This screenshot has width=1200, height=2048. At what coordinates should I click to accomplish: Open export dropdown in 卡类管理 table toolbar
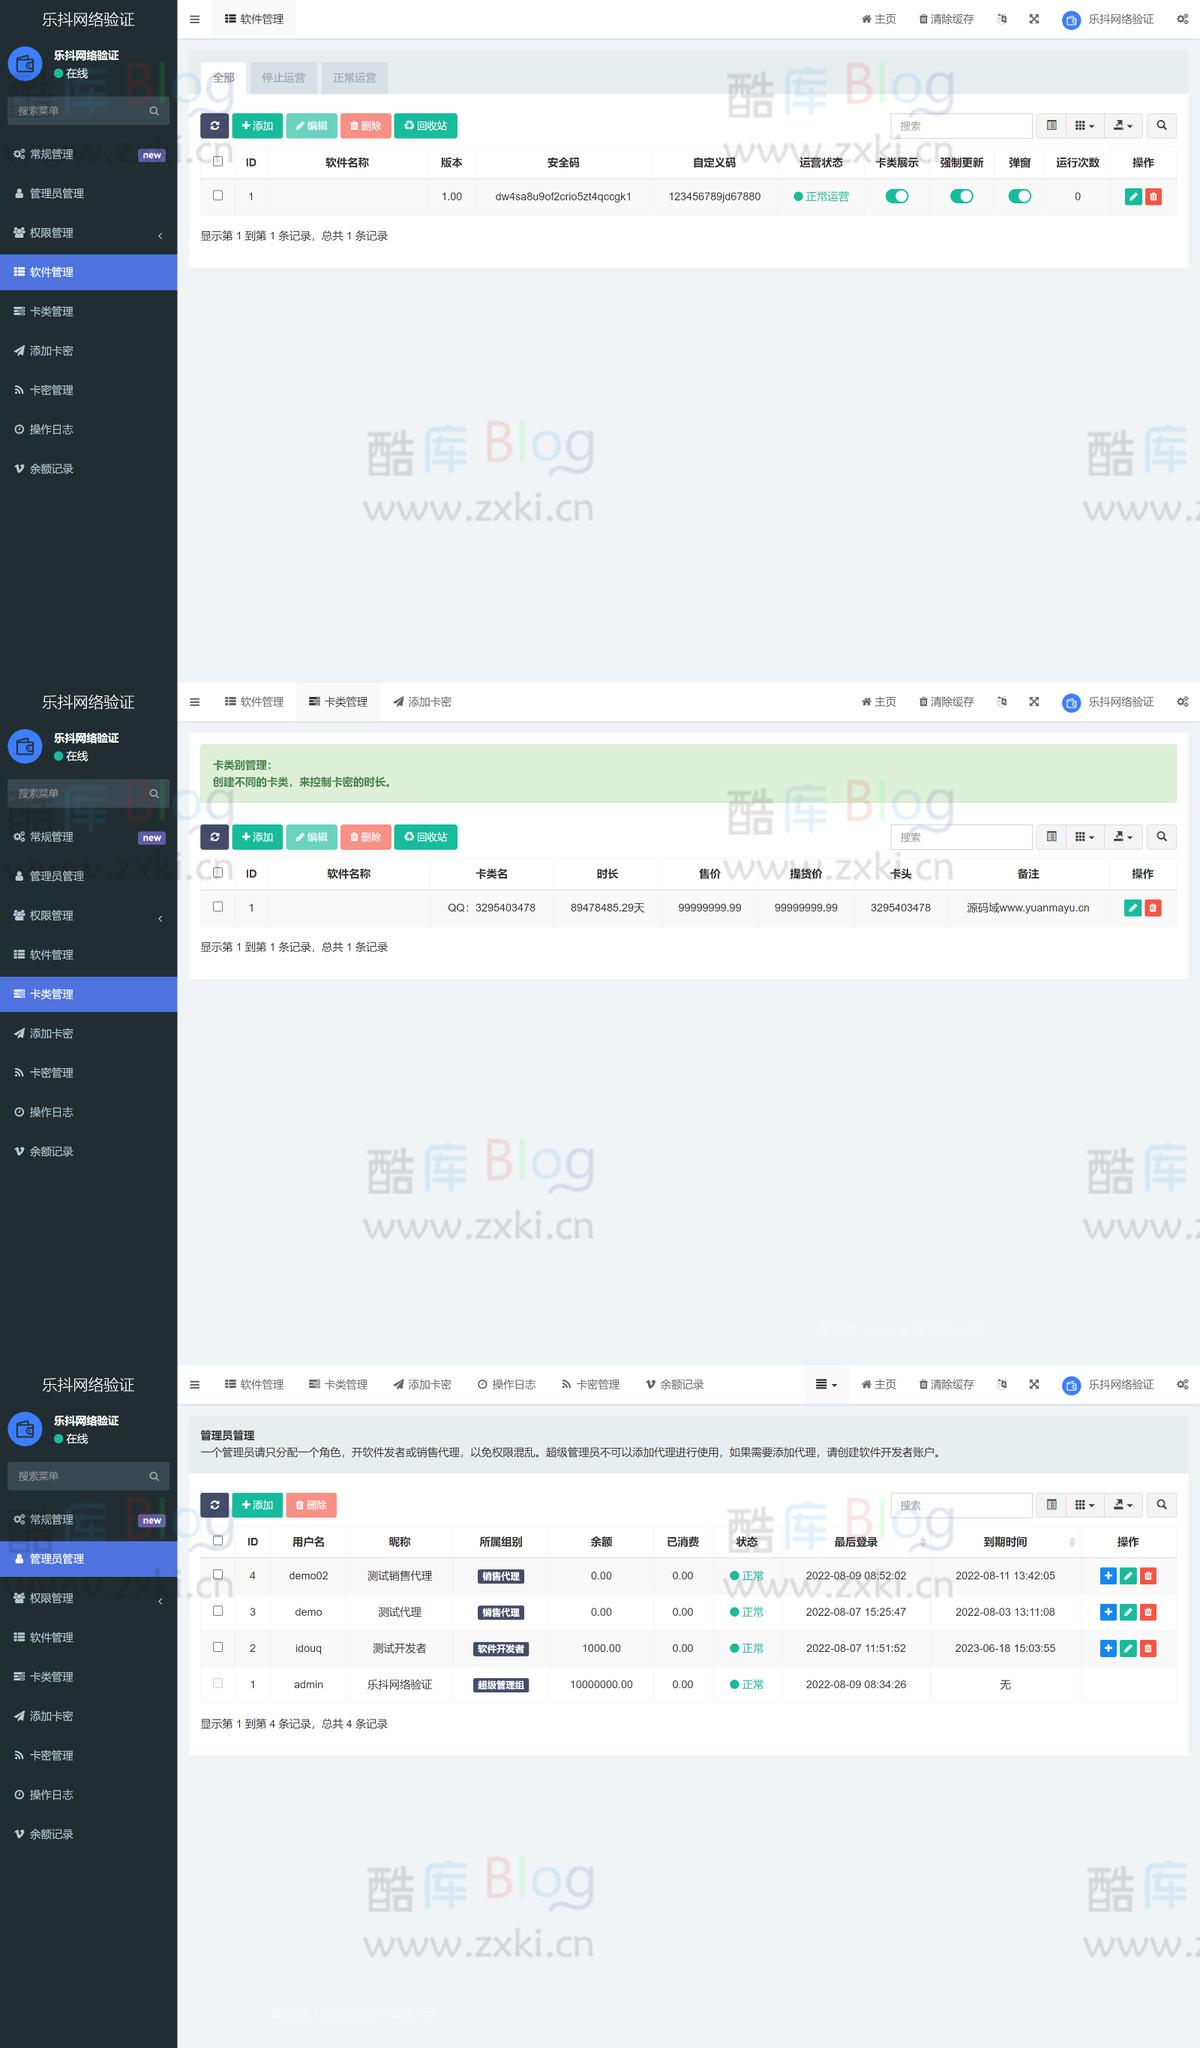[x=1123, y=836]
